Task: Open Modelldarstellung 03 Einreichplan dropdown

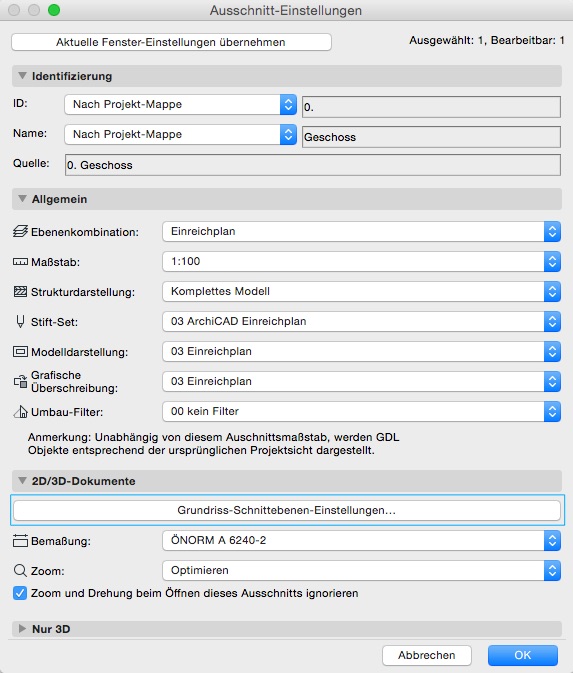Action: click(361, 352)
